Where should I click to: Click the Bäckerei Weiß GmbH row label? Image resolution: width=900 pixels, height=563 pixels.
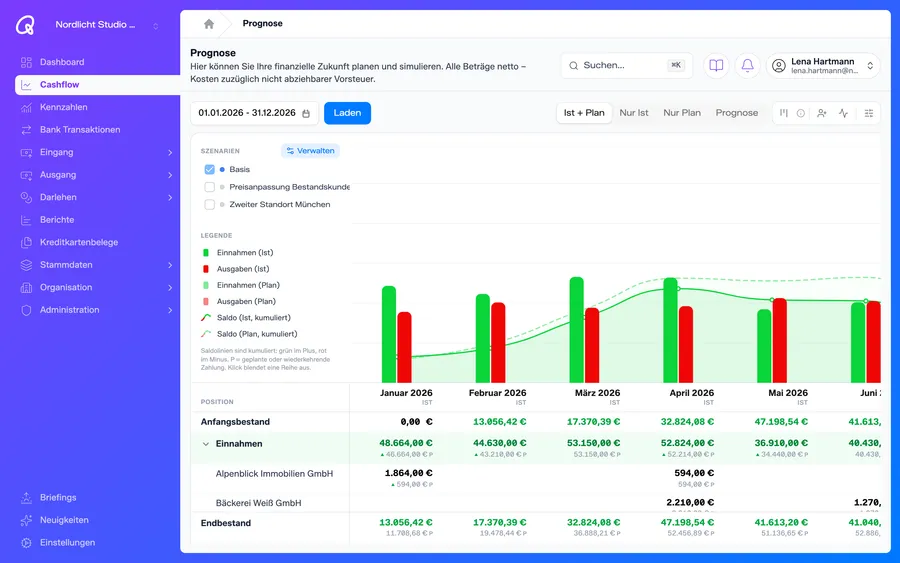258,503
